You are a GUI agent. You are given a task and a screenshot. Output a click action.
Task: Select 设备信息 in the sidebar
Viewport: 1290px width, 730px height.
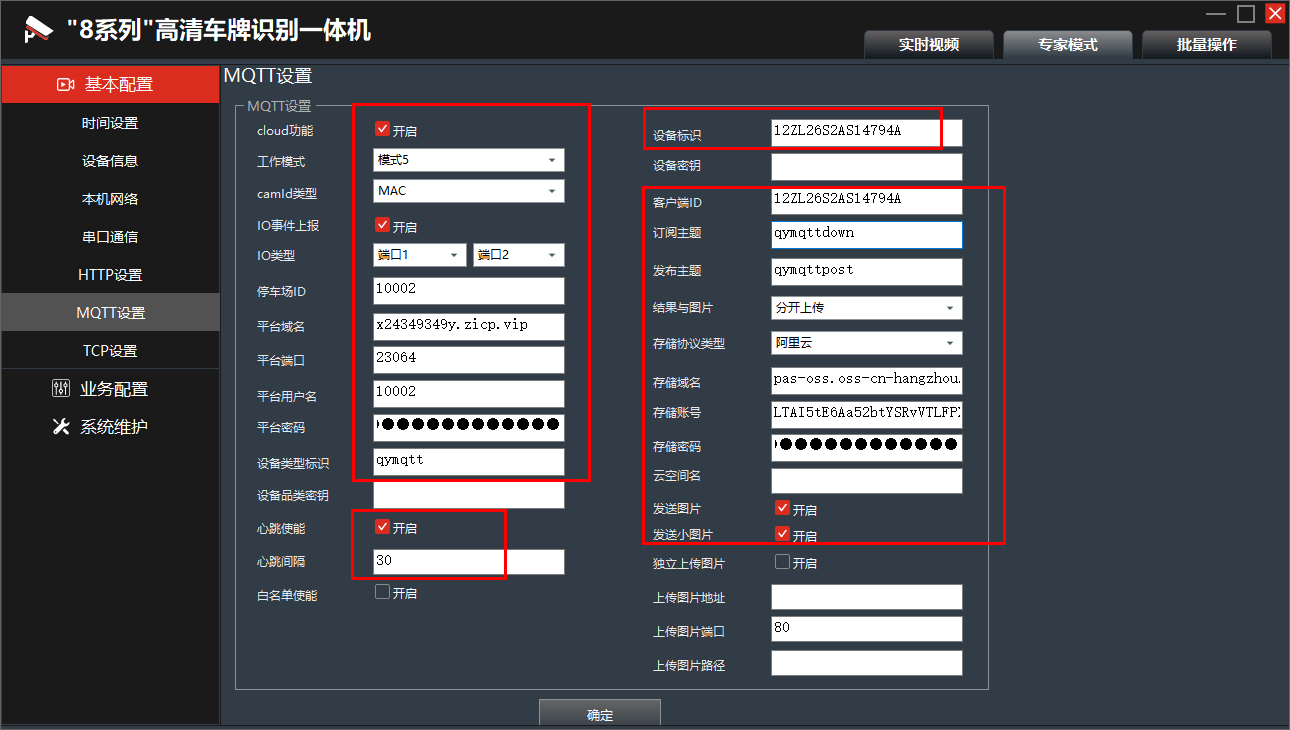(110, 161)
